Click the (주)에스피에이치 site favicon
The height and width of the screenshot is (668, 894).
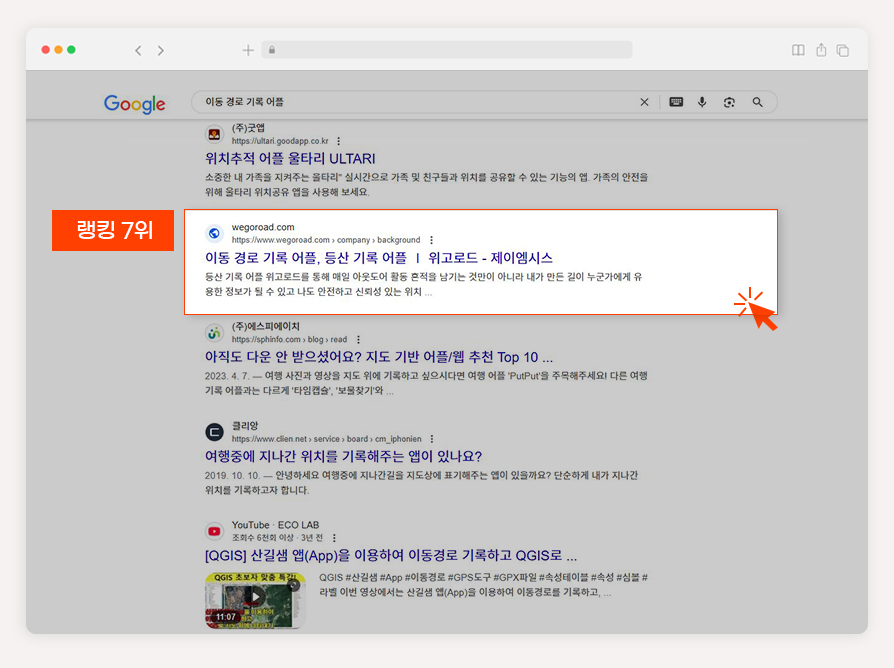[214, 332]
